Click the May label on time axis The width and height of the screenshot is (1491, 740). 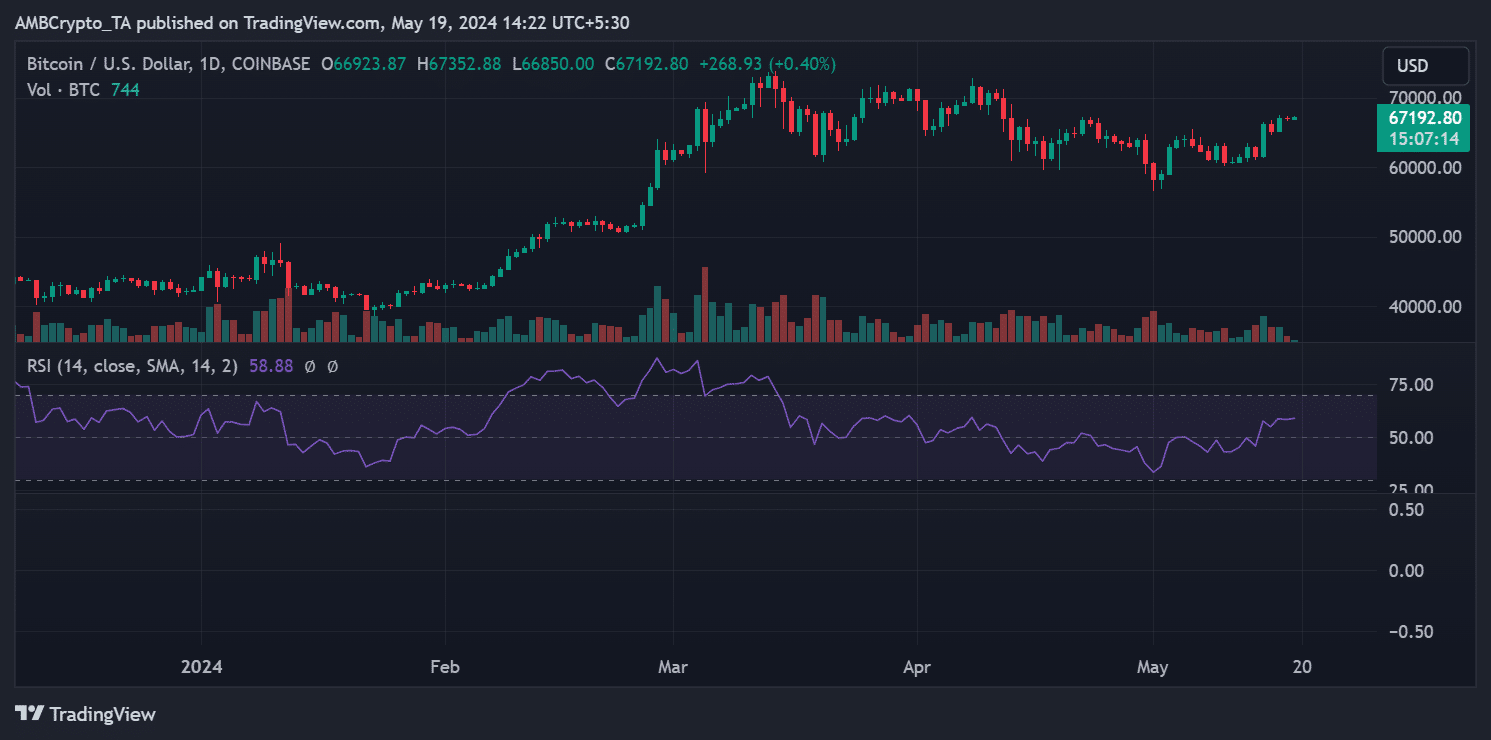(1153, 666)
